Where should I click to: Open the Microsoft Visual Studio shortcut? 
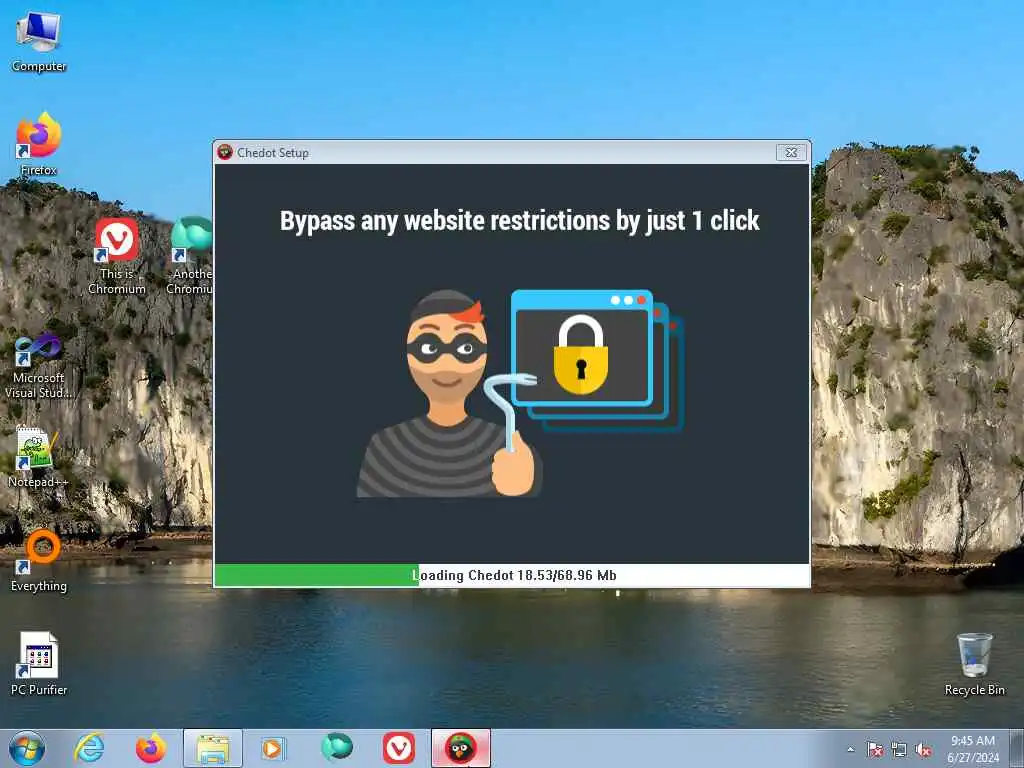39,366
